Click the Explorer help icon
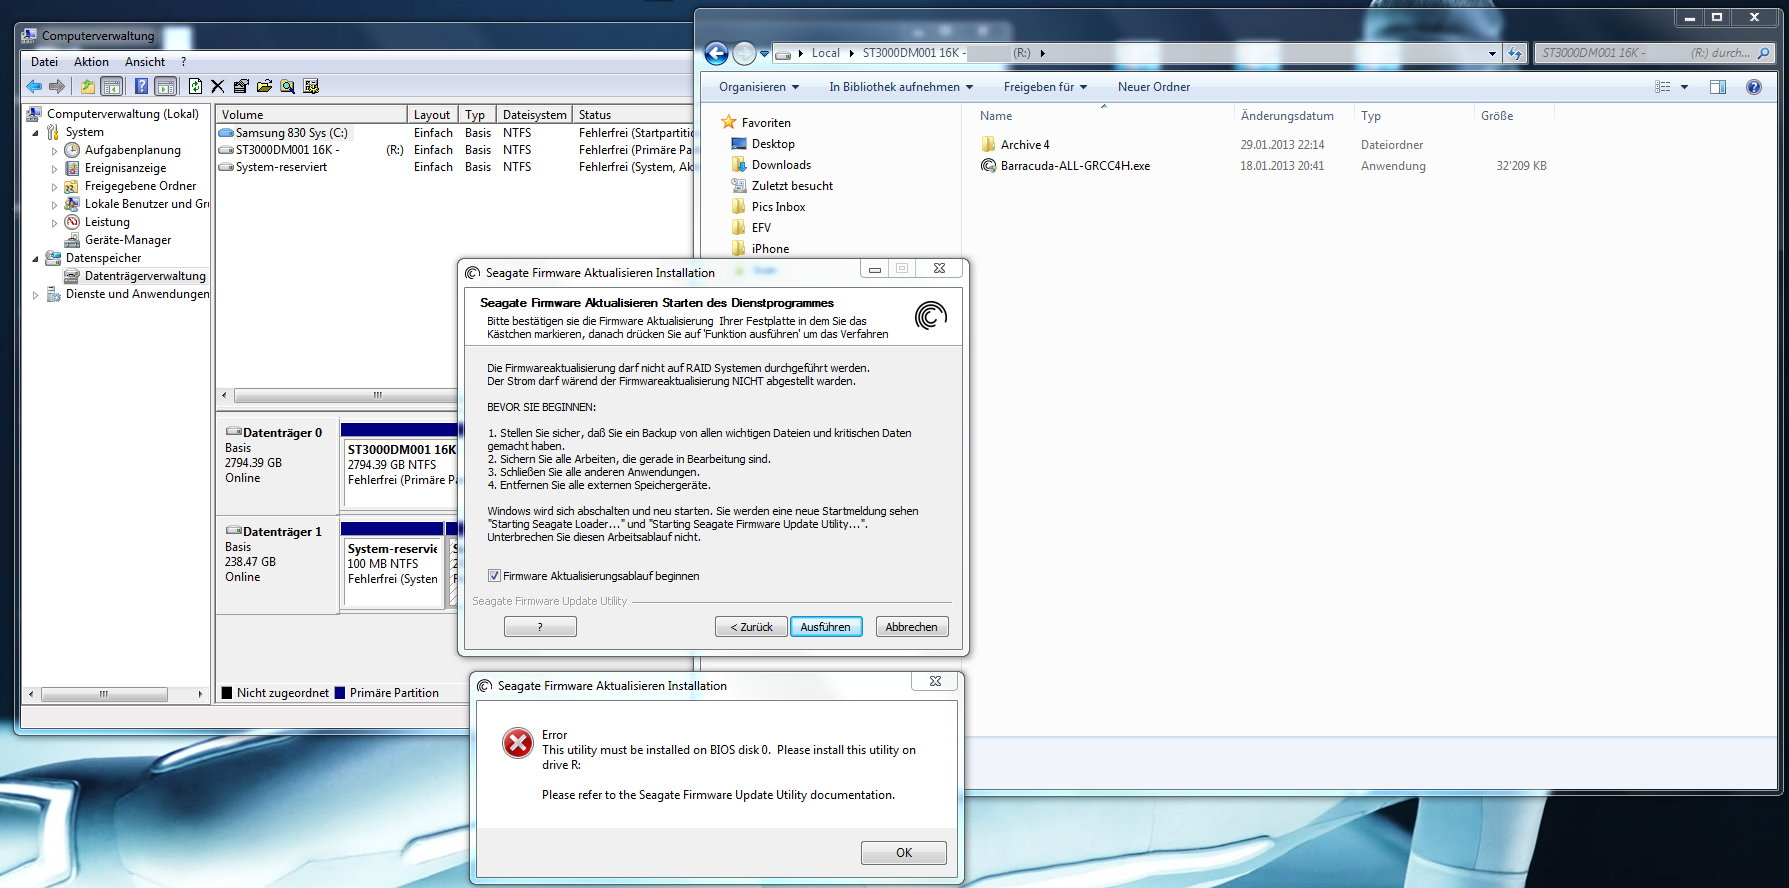Image resolution: width=1789 pixels, height=888 pixels. coord(1753,87)
